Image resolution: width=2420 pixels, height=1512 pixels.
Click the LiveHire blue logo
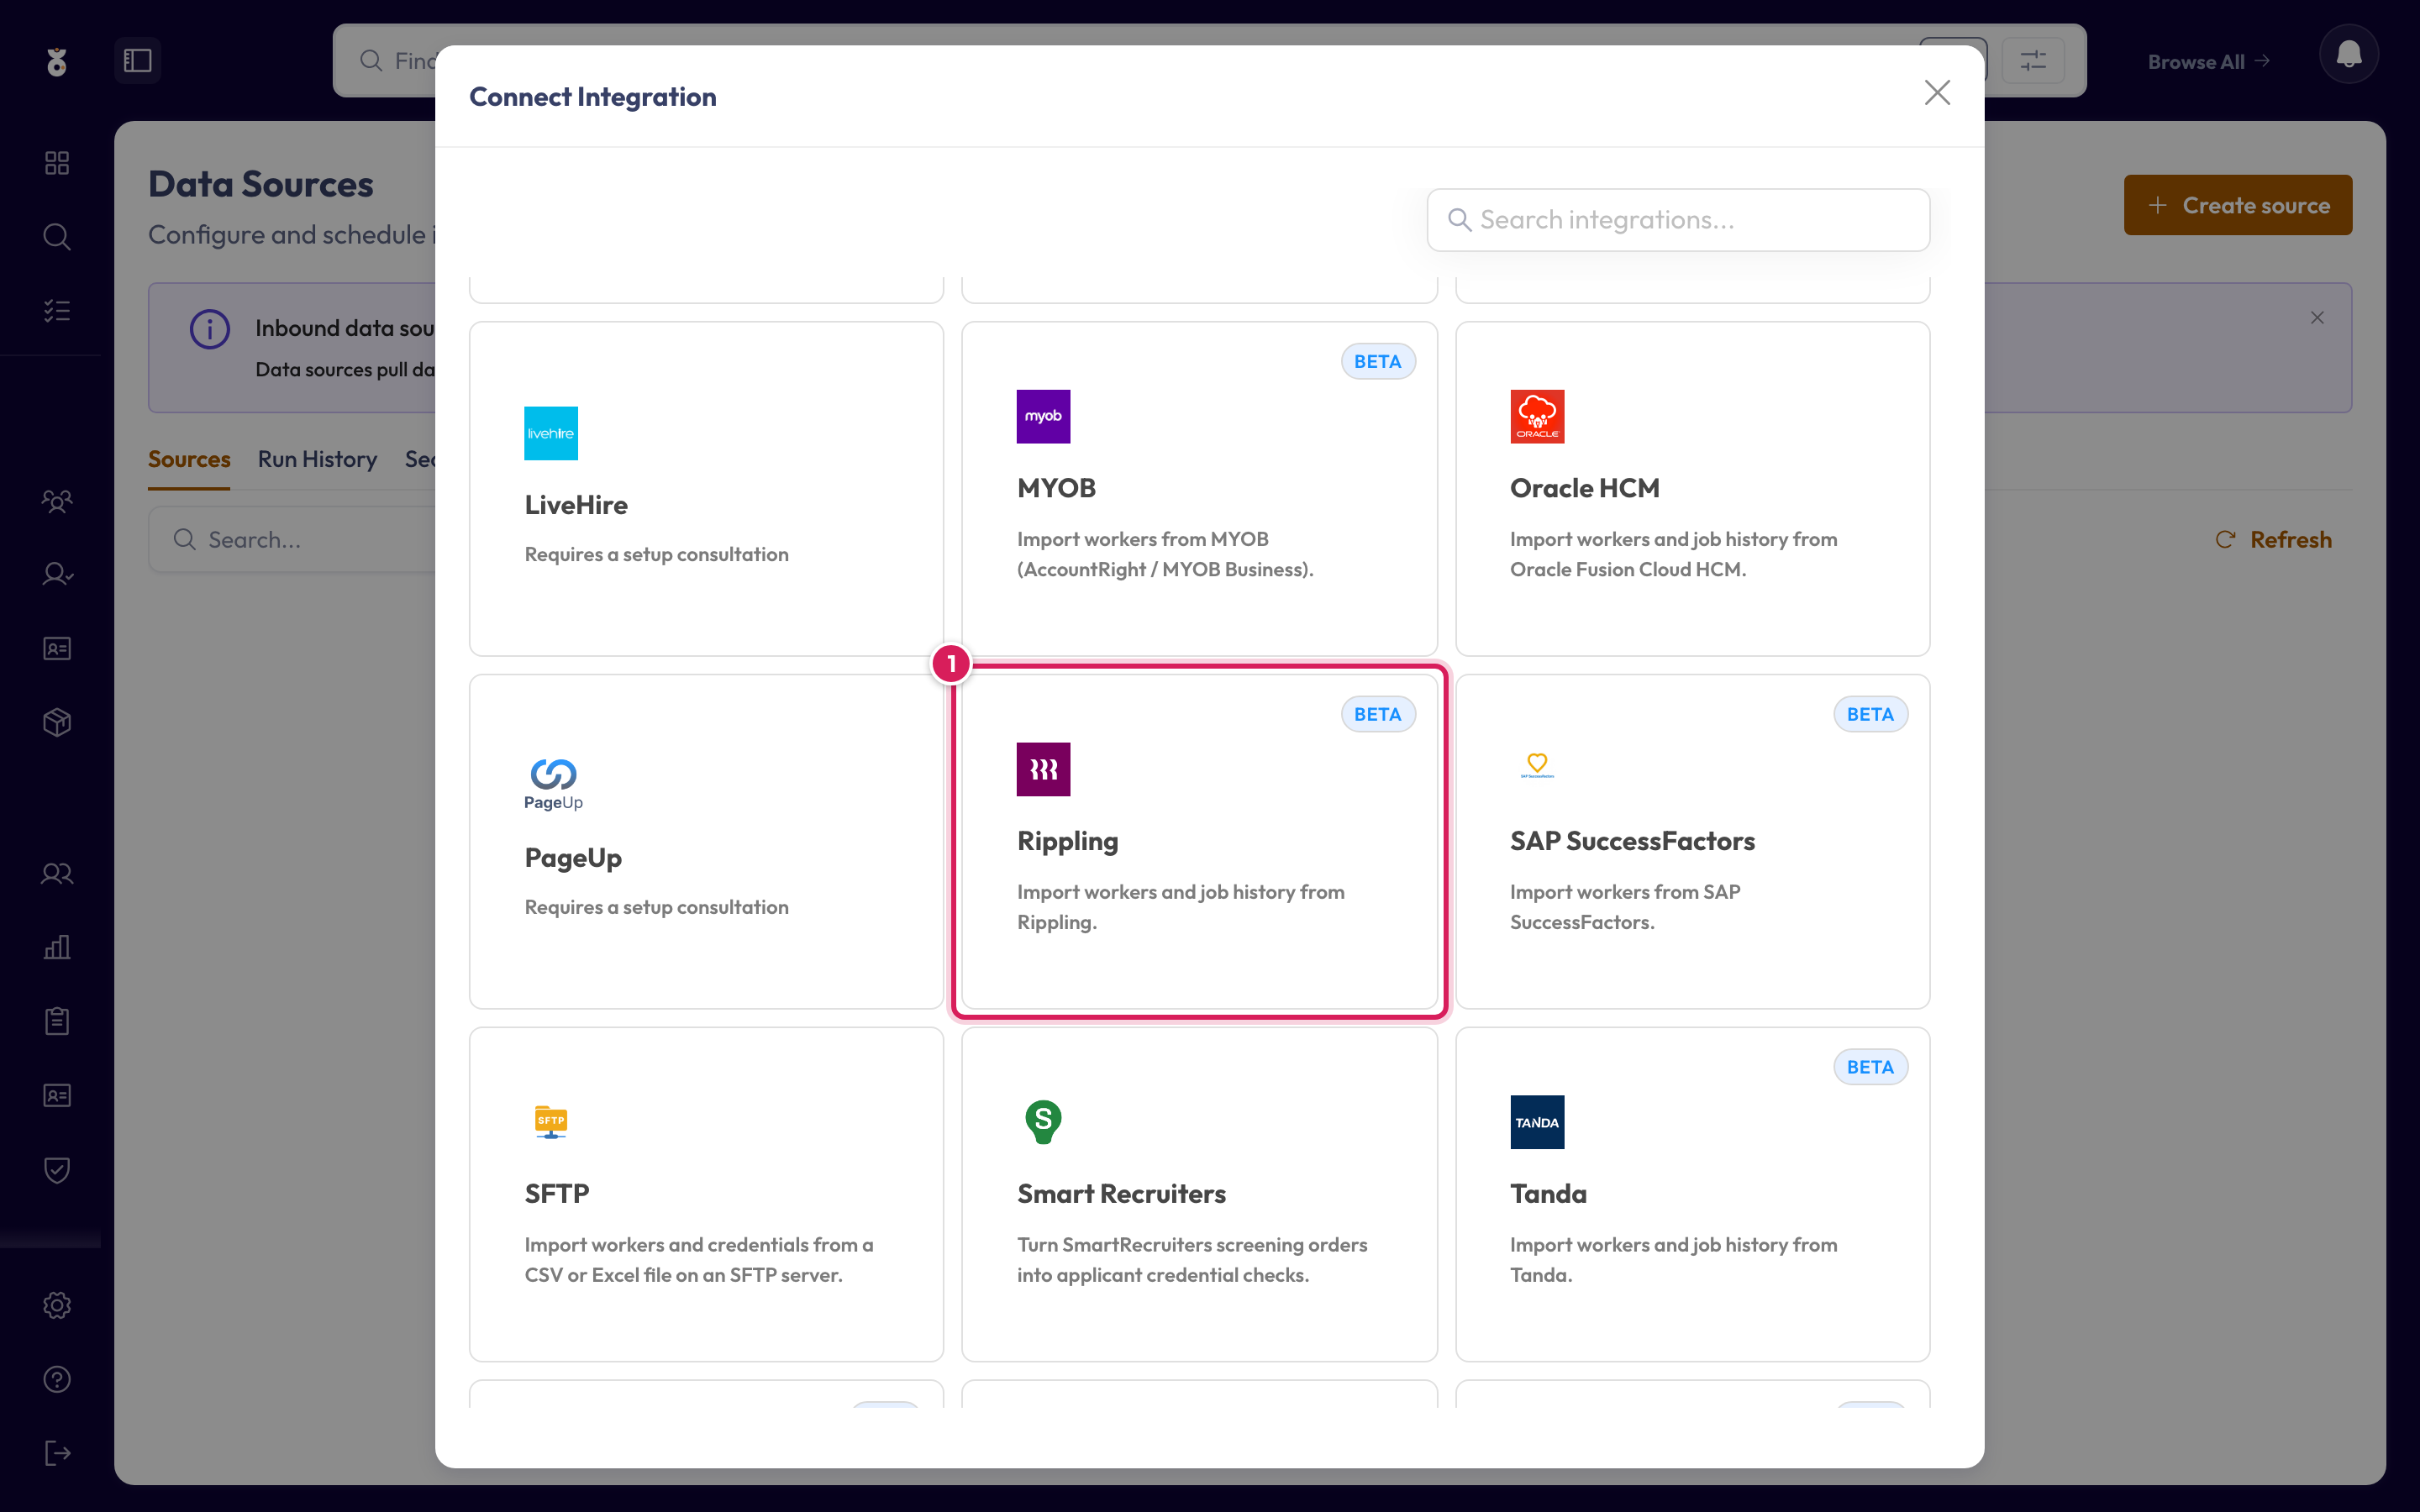coord(551,433)
